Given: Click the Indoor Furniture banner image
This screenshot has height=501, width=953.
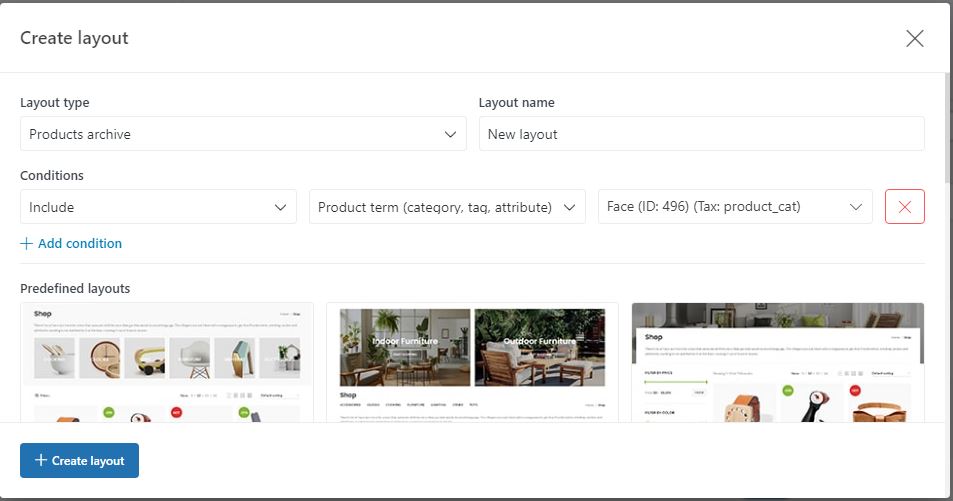Looking at the screenshot, I should [405, 347].
